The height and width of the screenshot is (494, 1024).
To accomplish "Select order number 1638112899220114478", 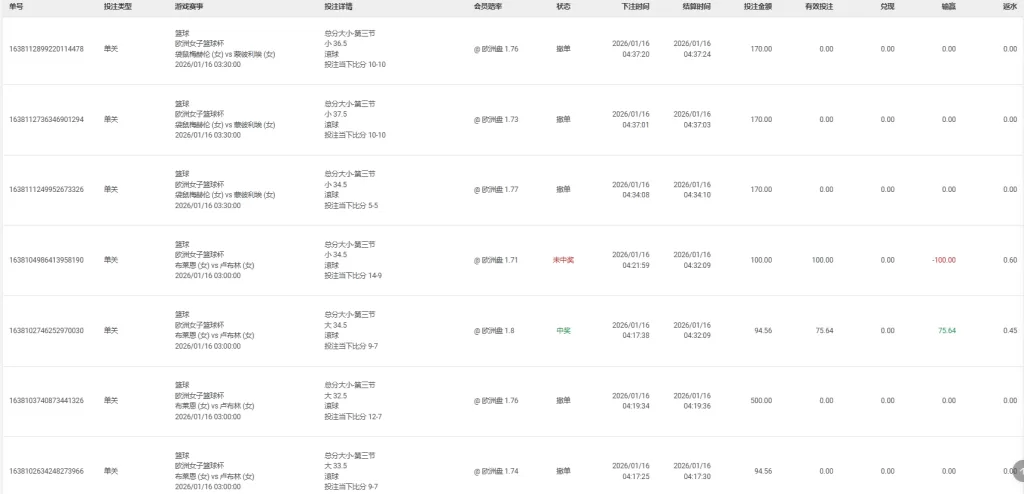I will click(x=46, y=49).
